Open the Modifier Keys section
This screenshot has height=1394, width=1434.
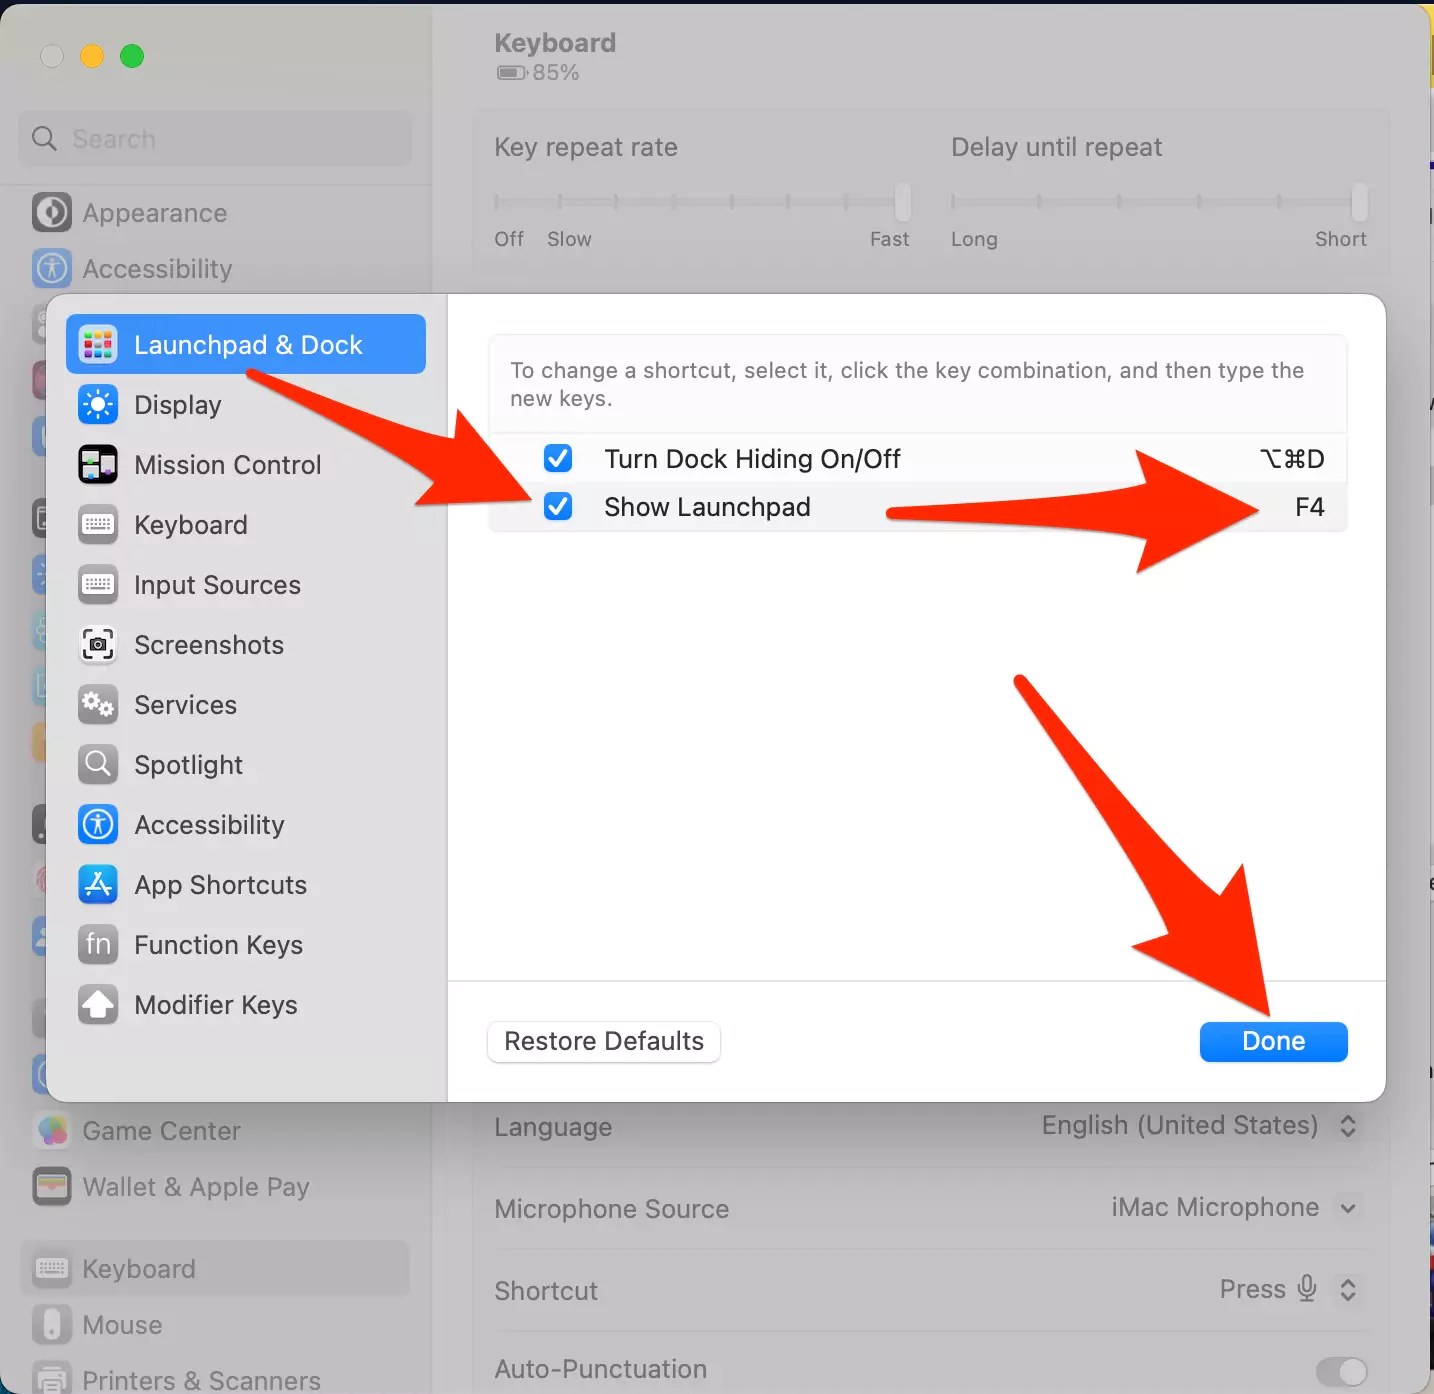[216, 1005]
